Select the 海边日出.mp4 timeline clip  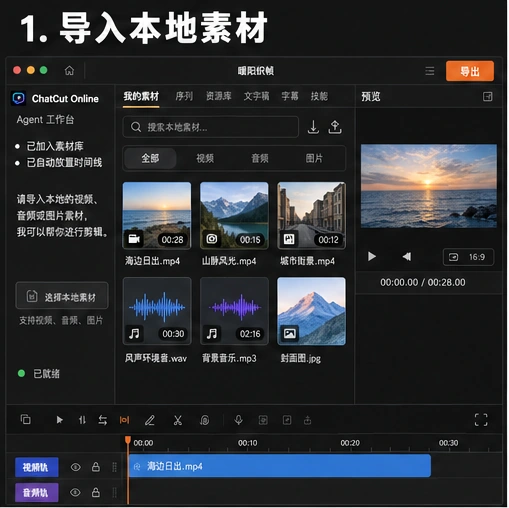(280, 466)
